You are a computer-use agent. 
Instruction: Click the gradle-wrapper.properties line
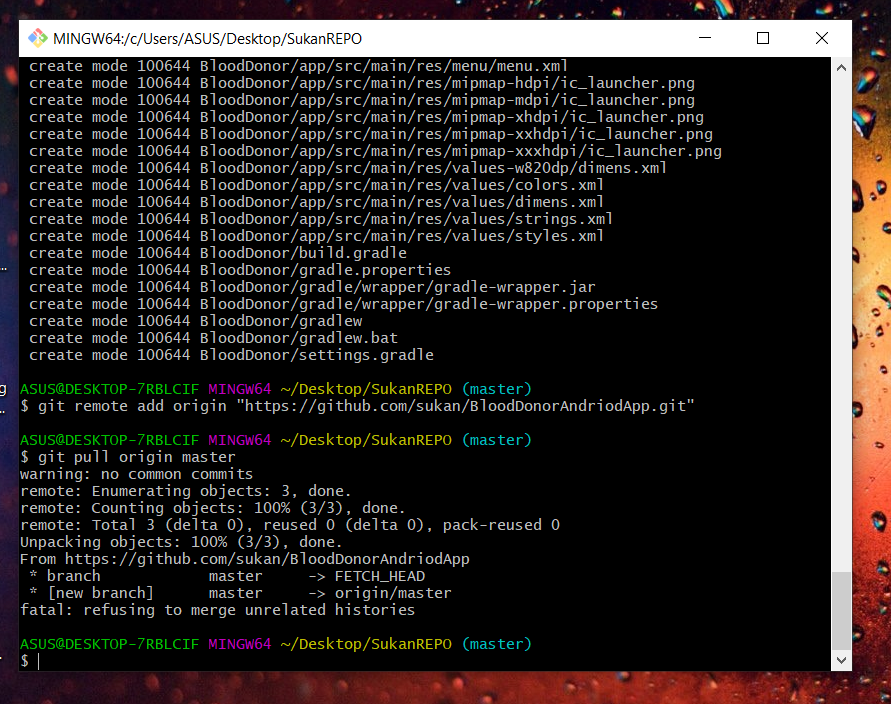click(344, 304)
